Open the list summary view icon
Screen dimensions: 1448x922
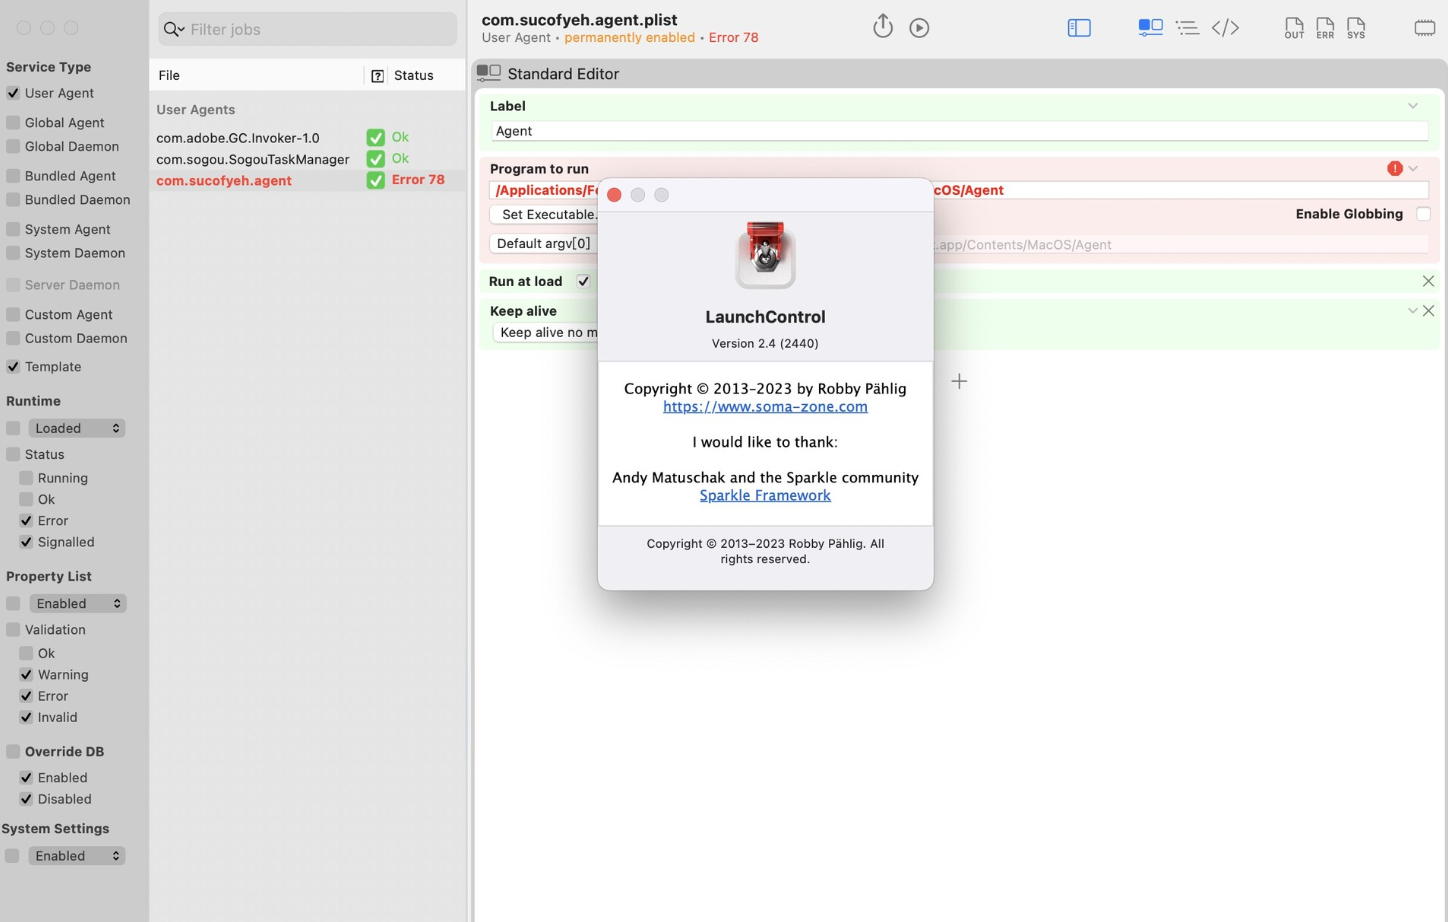1187,28
